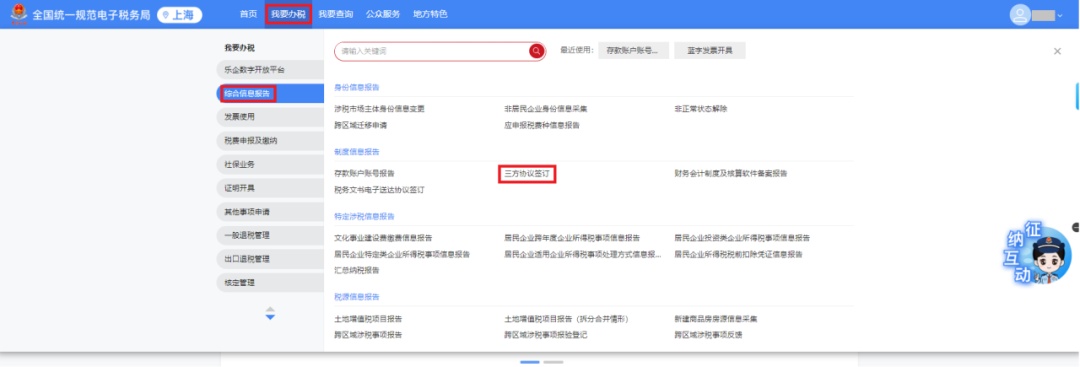Click recently used 蓝字发票开具 button
1080x367 pixels.
(x=709, y=50)
